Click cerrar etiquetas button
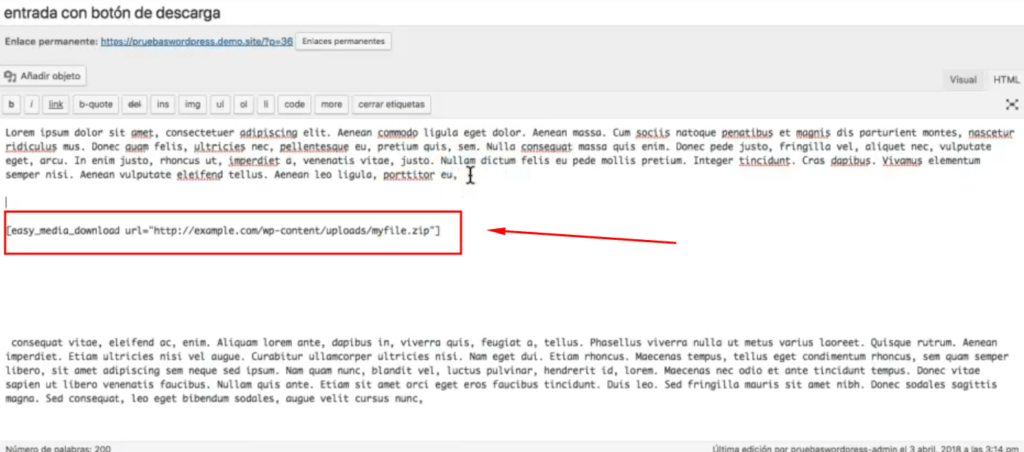 (x=391, y=104)
